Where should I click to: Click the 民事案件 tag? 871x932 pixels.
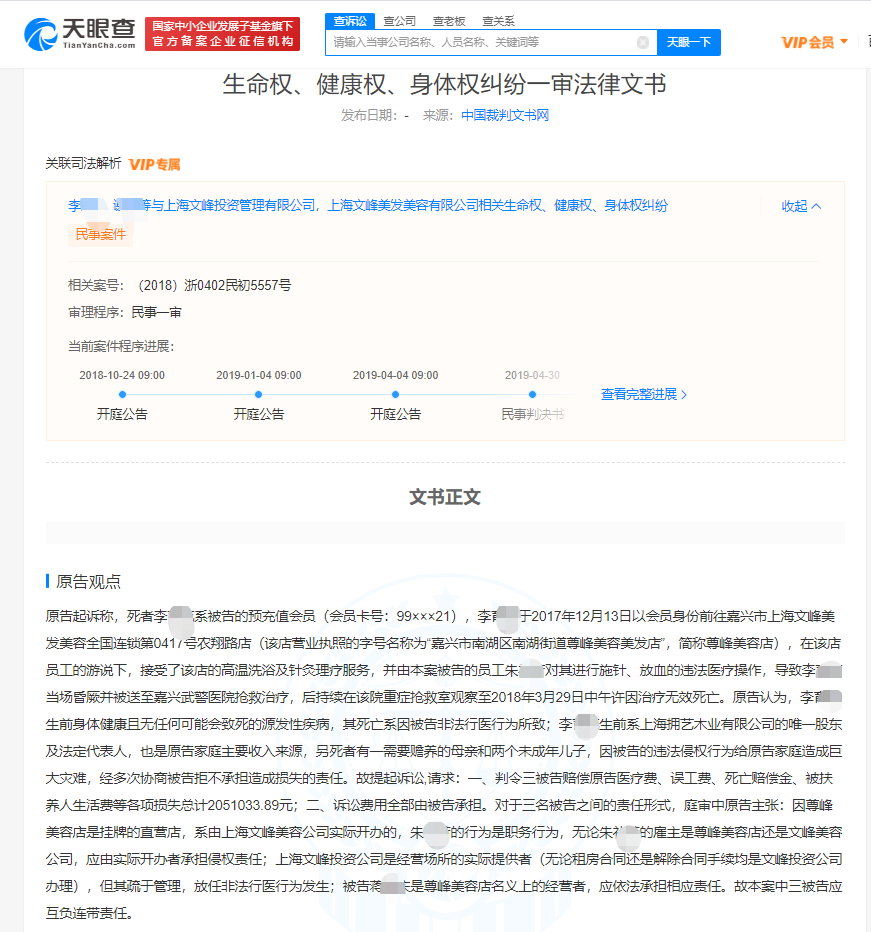[98, 233]
